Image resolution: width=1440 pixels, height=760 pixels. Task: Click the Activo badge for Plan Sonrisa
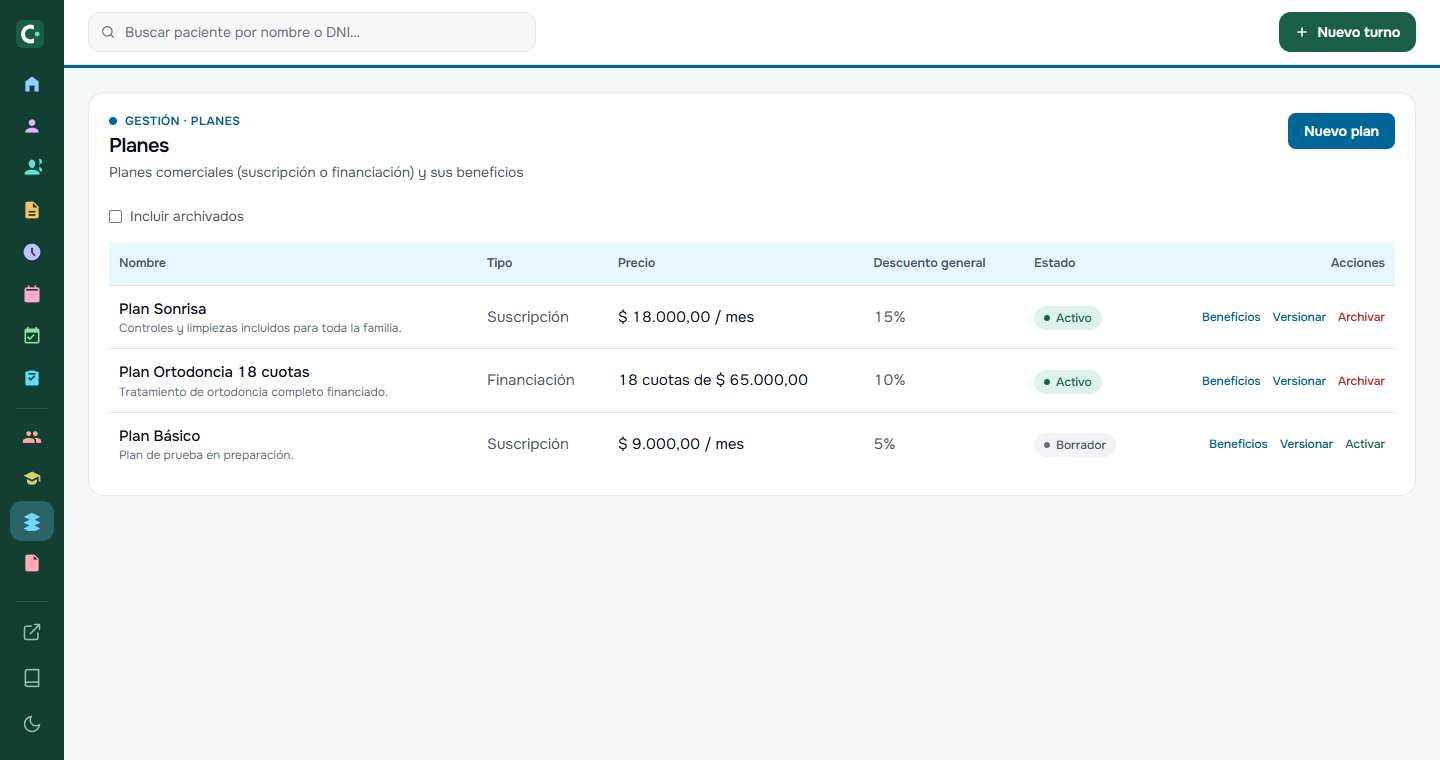(x=1068, y=318)
